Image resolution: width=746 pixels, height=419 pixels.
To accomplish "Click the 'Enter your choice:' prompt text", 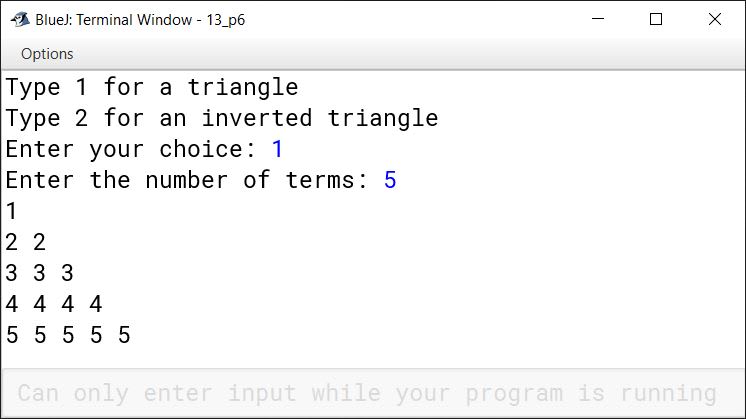I will click(x=131, y=149).
